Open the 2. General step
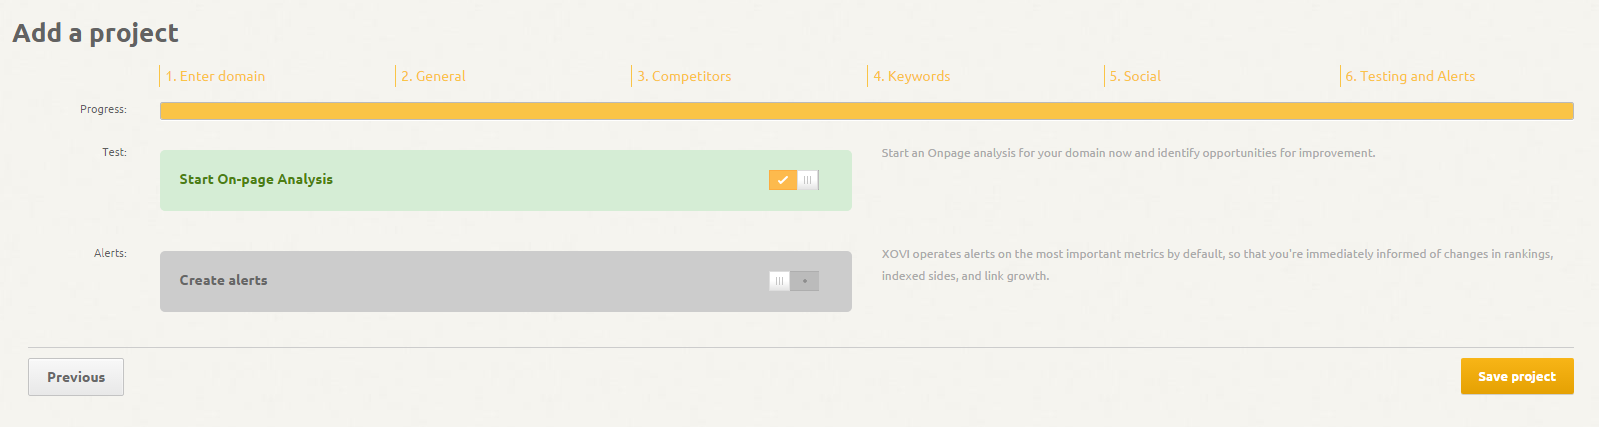Image resolution: width=1599 pixels, height=427 pixels. click(433, 76)
